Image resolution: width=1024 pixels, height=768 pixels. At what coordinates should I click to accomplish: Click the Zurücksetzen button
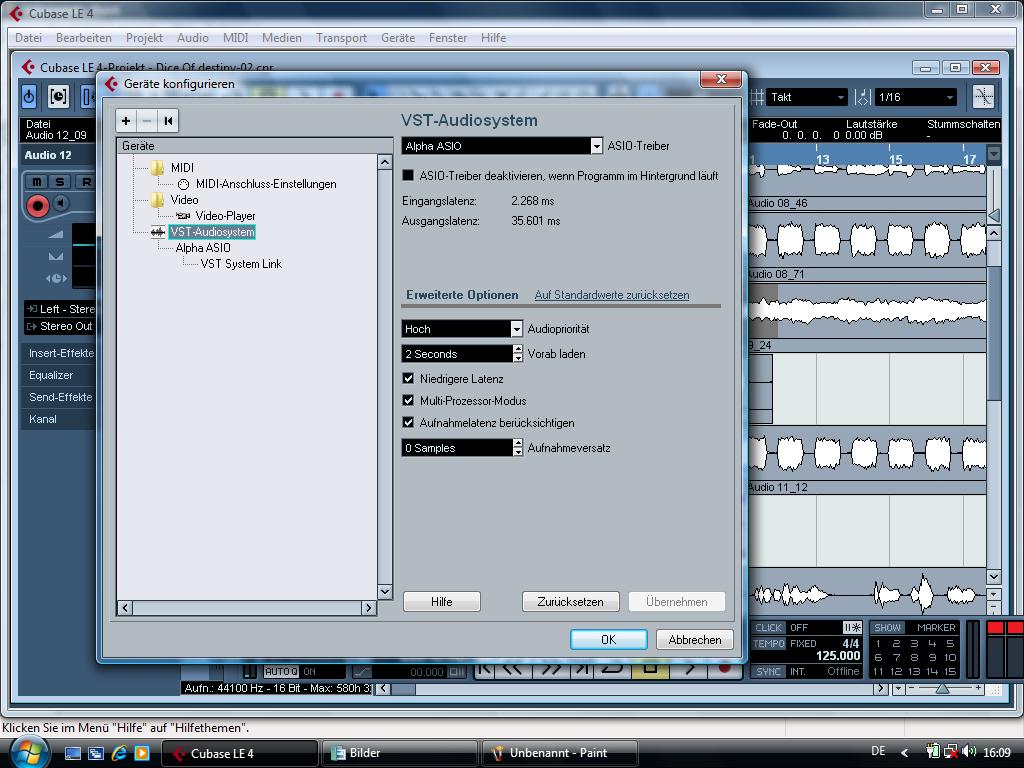click(x=570, y=601)
